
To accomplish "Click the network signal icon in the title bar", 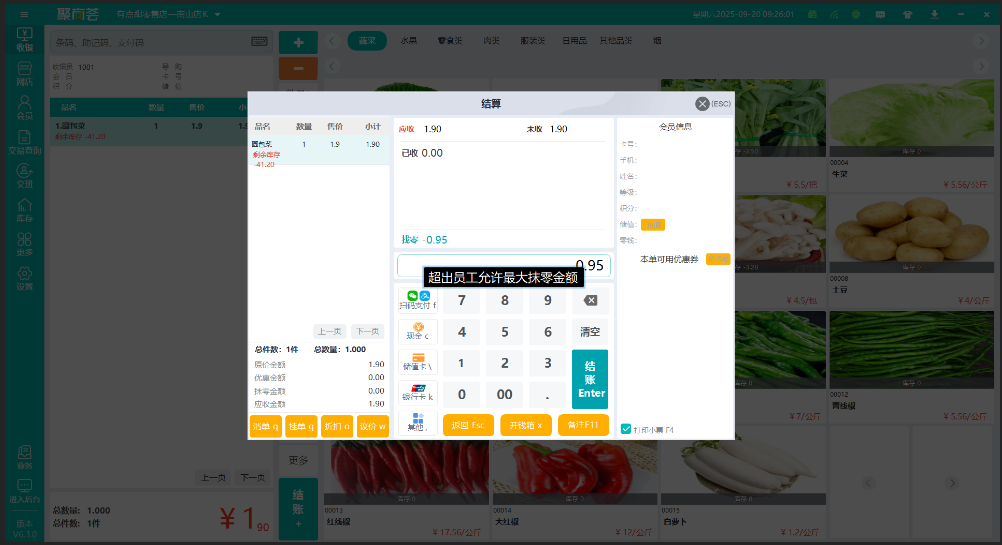I will [835, 14].
